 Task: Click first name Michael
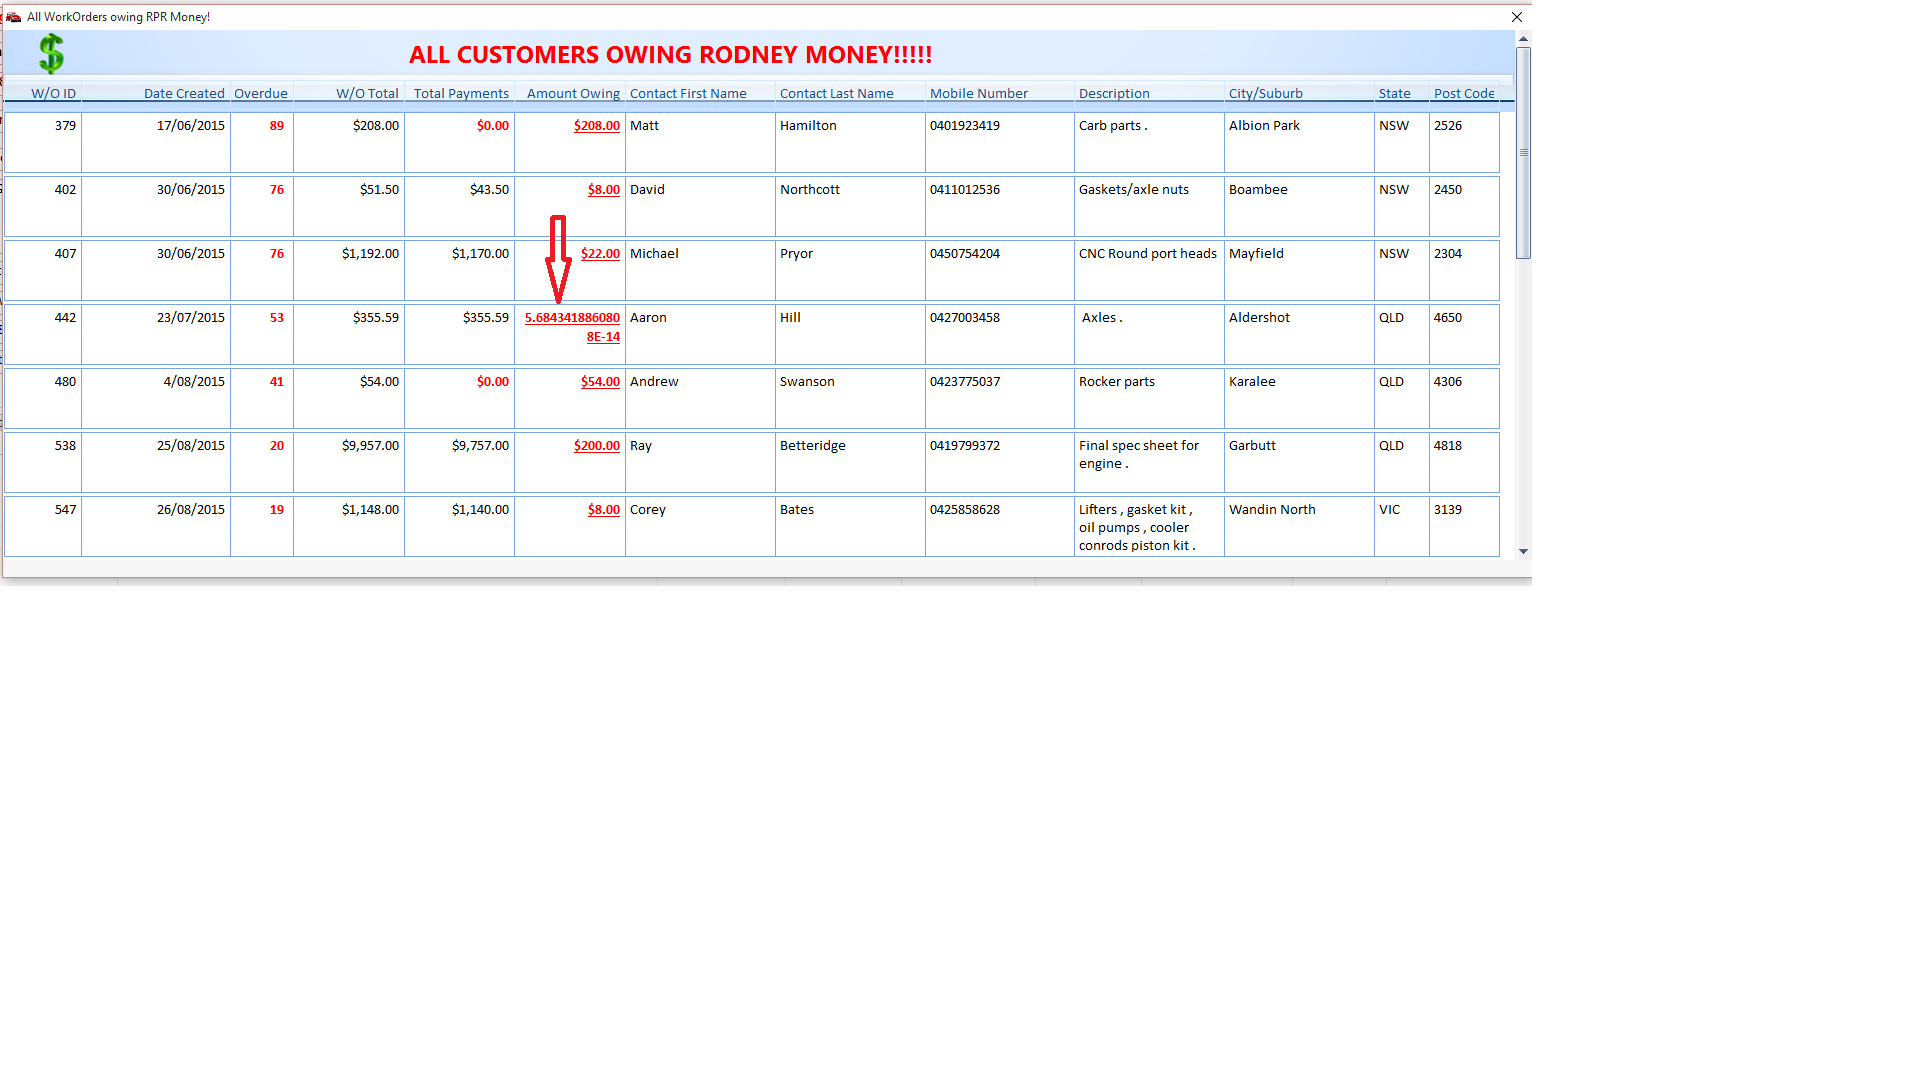(654, 254)
